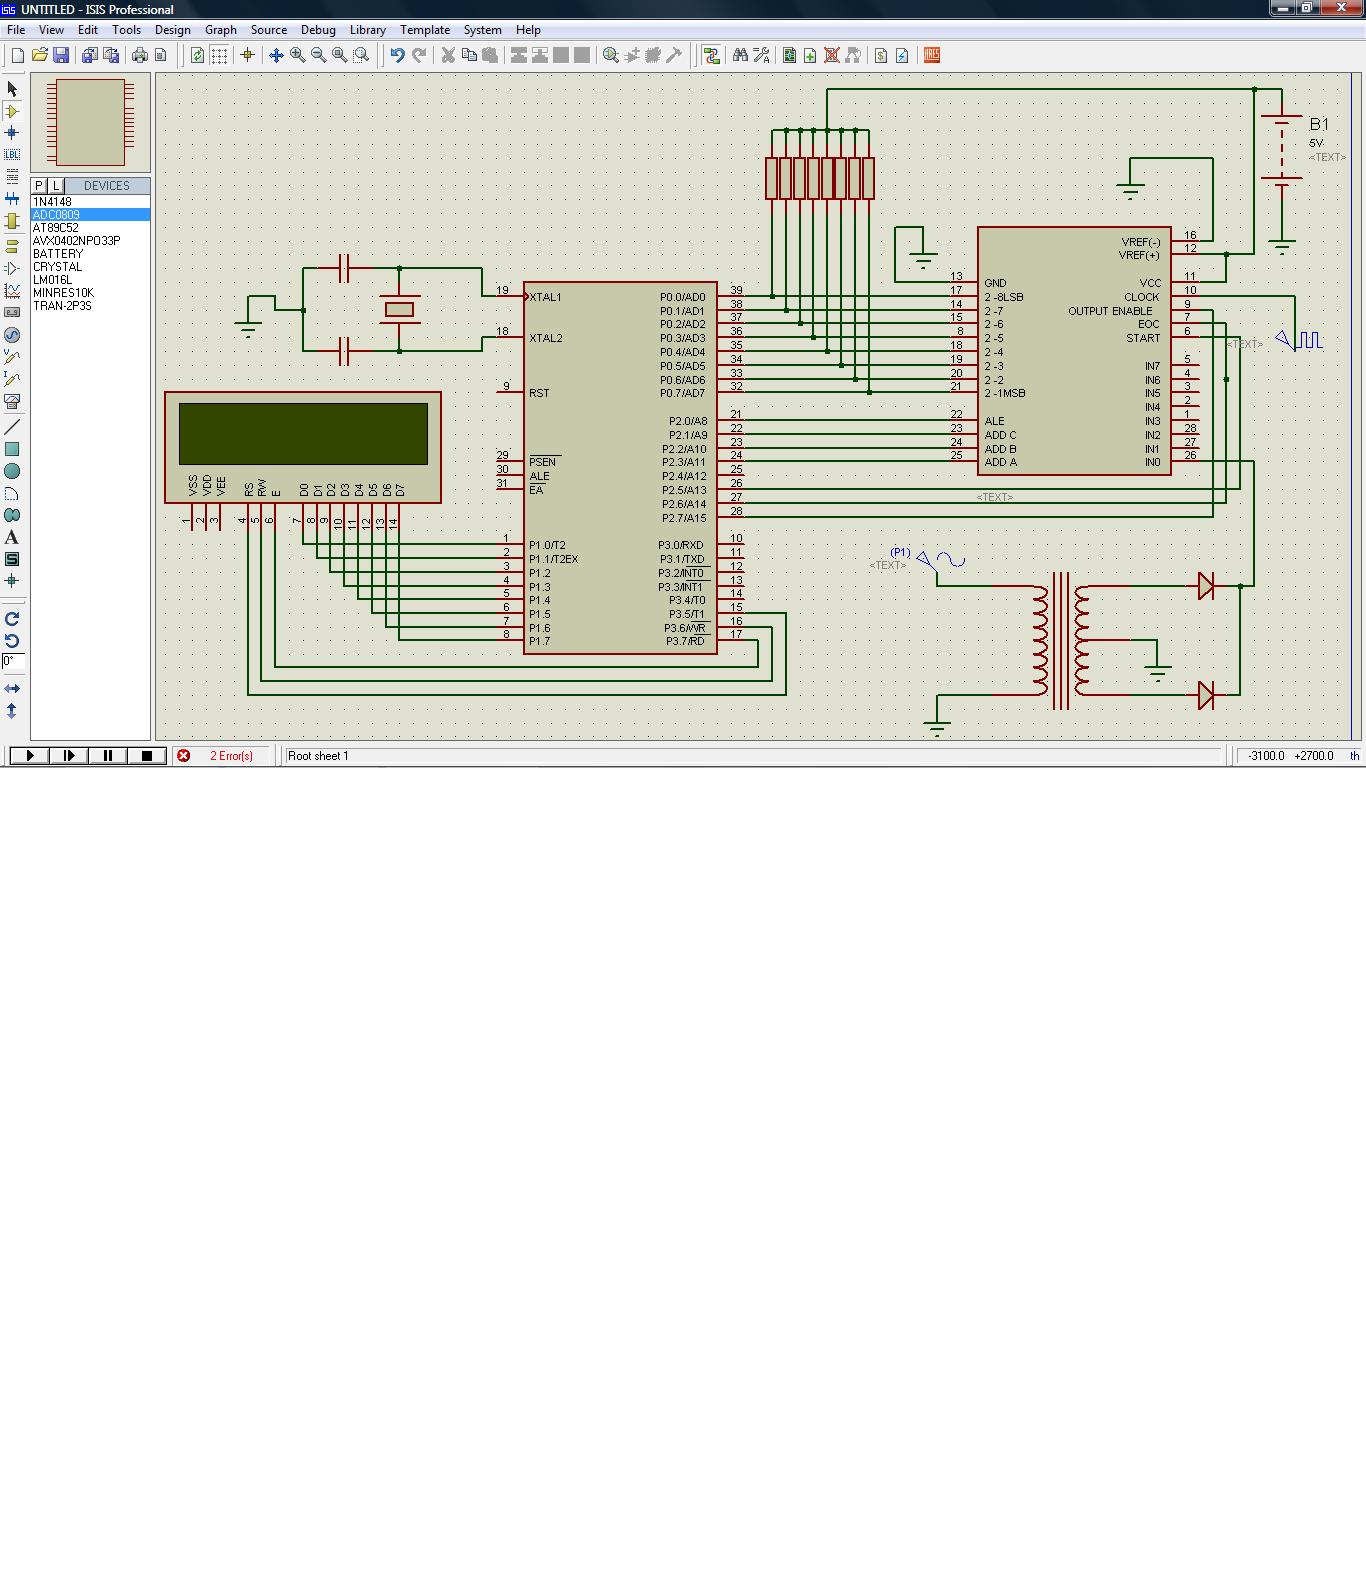Screen dimensions: 1366x1576
Task: Choose the Wire Label (LBL) tool
Action: click(12, 155)
